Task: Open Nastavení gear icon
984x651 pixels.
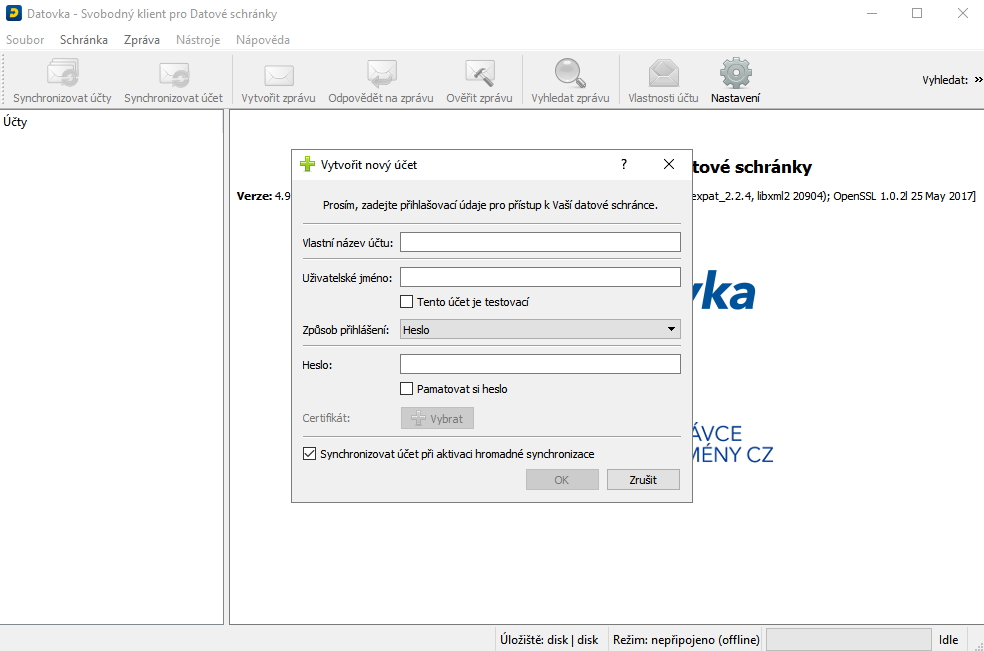Action: pyautogui.click(x=735, y=73)
